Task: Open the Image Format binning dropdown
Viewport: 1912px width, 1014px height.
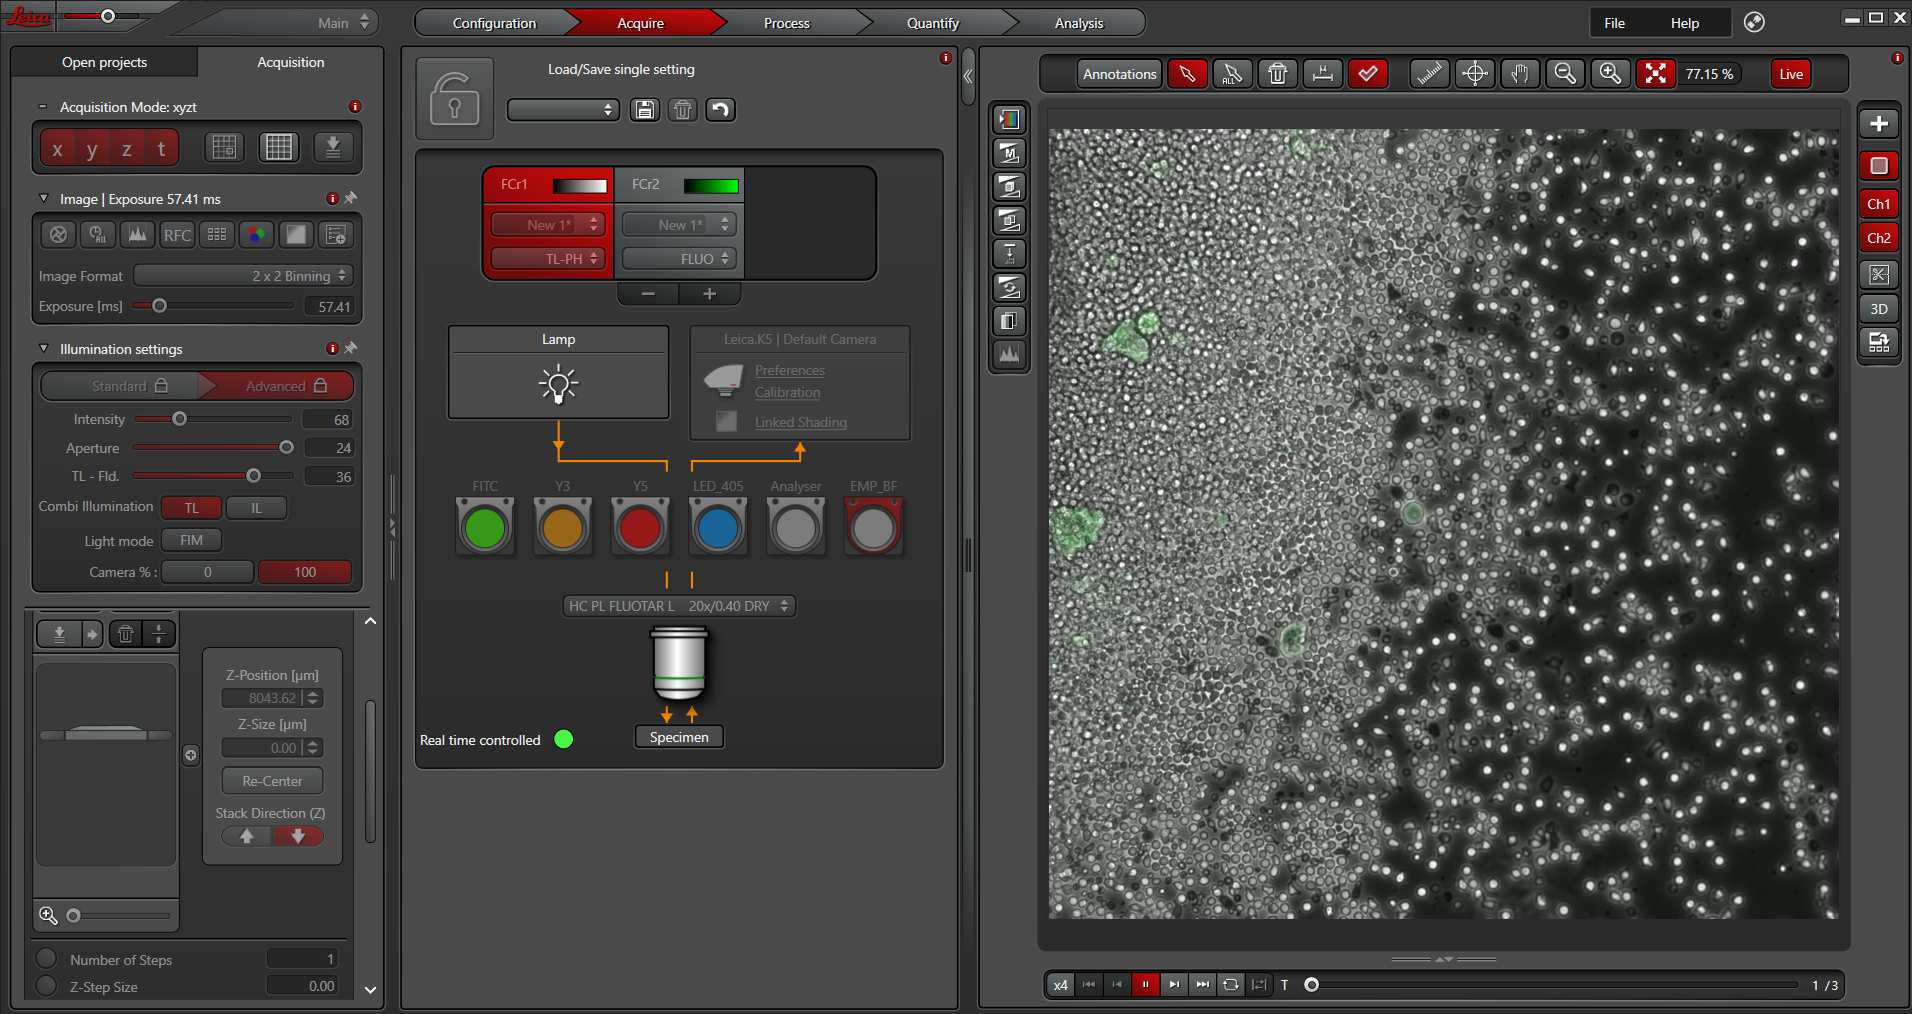Action: coord(243,276)
